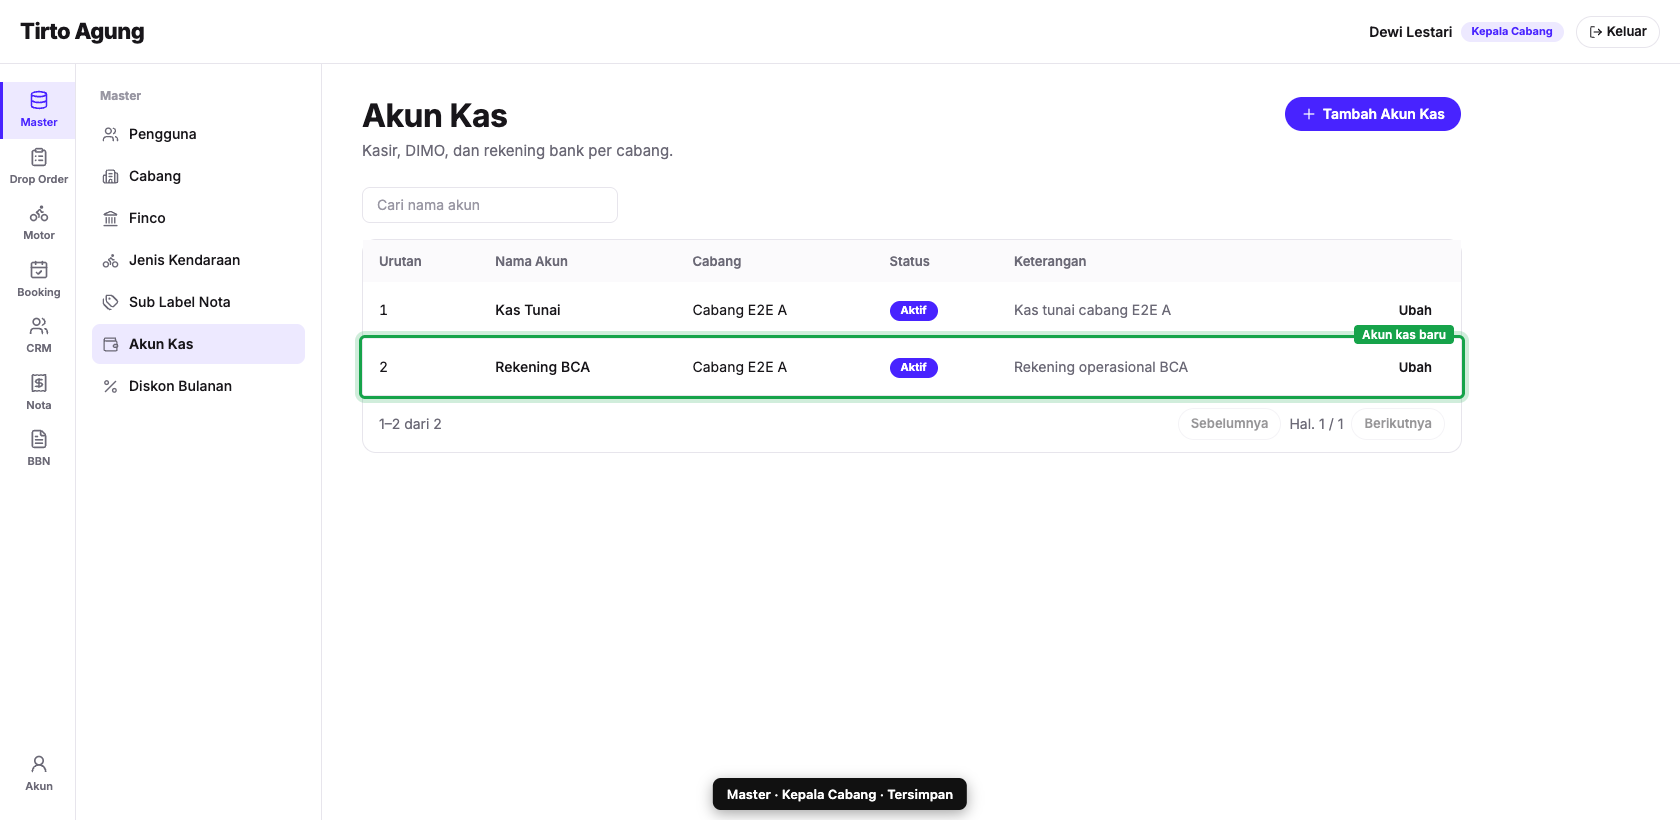The height and width of the screenshot is (820, 1680).
Task: Open the CRM people icon
Action: pyautogui.click(x=39, y=326)
